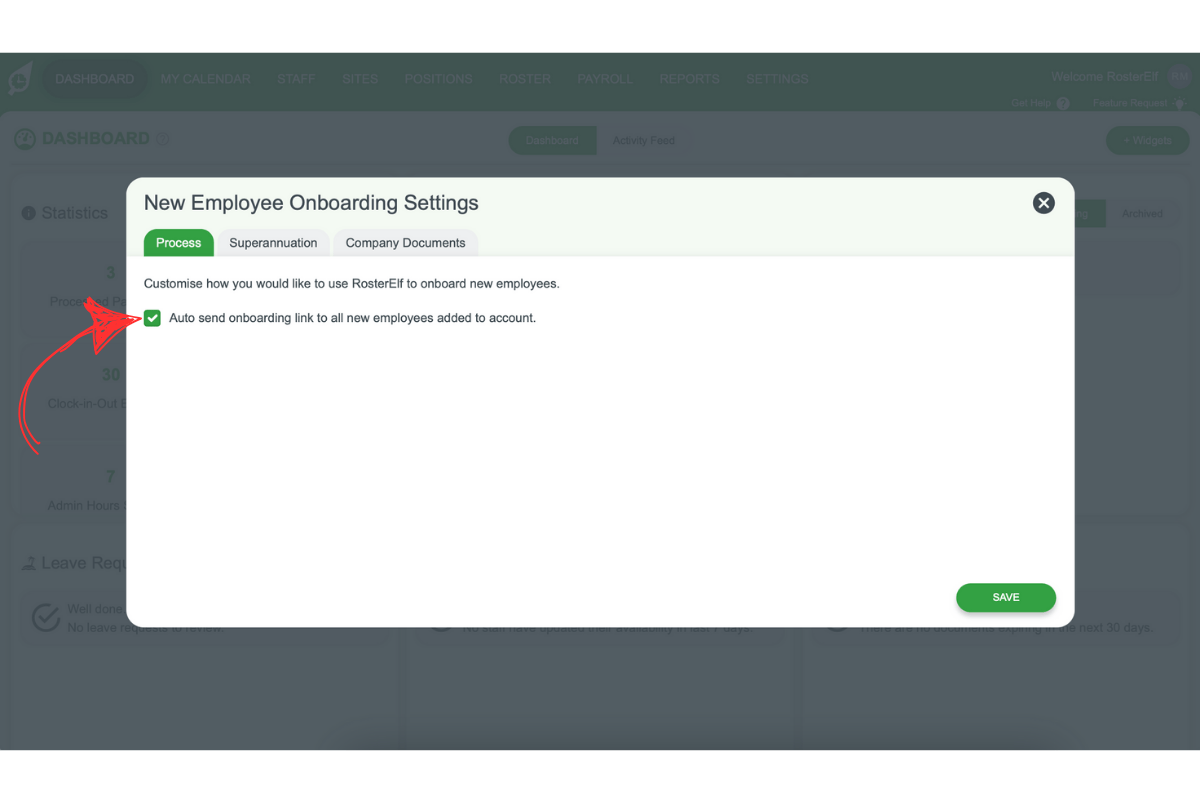Click the dashboard gauge icon beside DASHBOARD heading

pyautogui.click(x=25, y=139)
